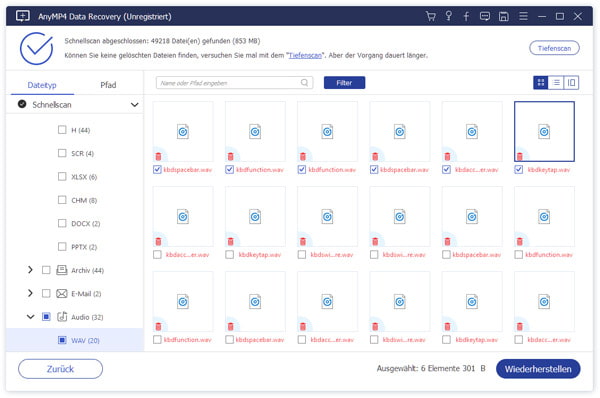Expand the Archiv (44) category
Viewport: 600px width, 398px height.
tap(30, 270)
